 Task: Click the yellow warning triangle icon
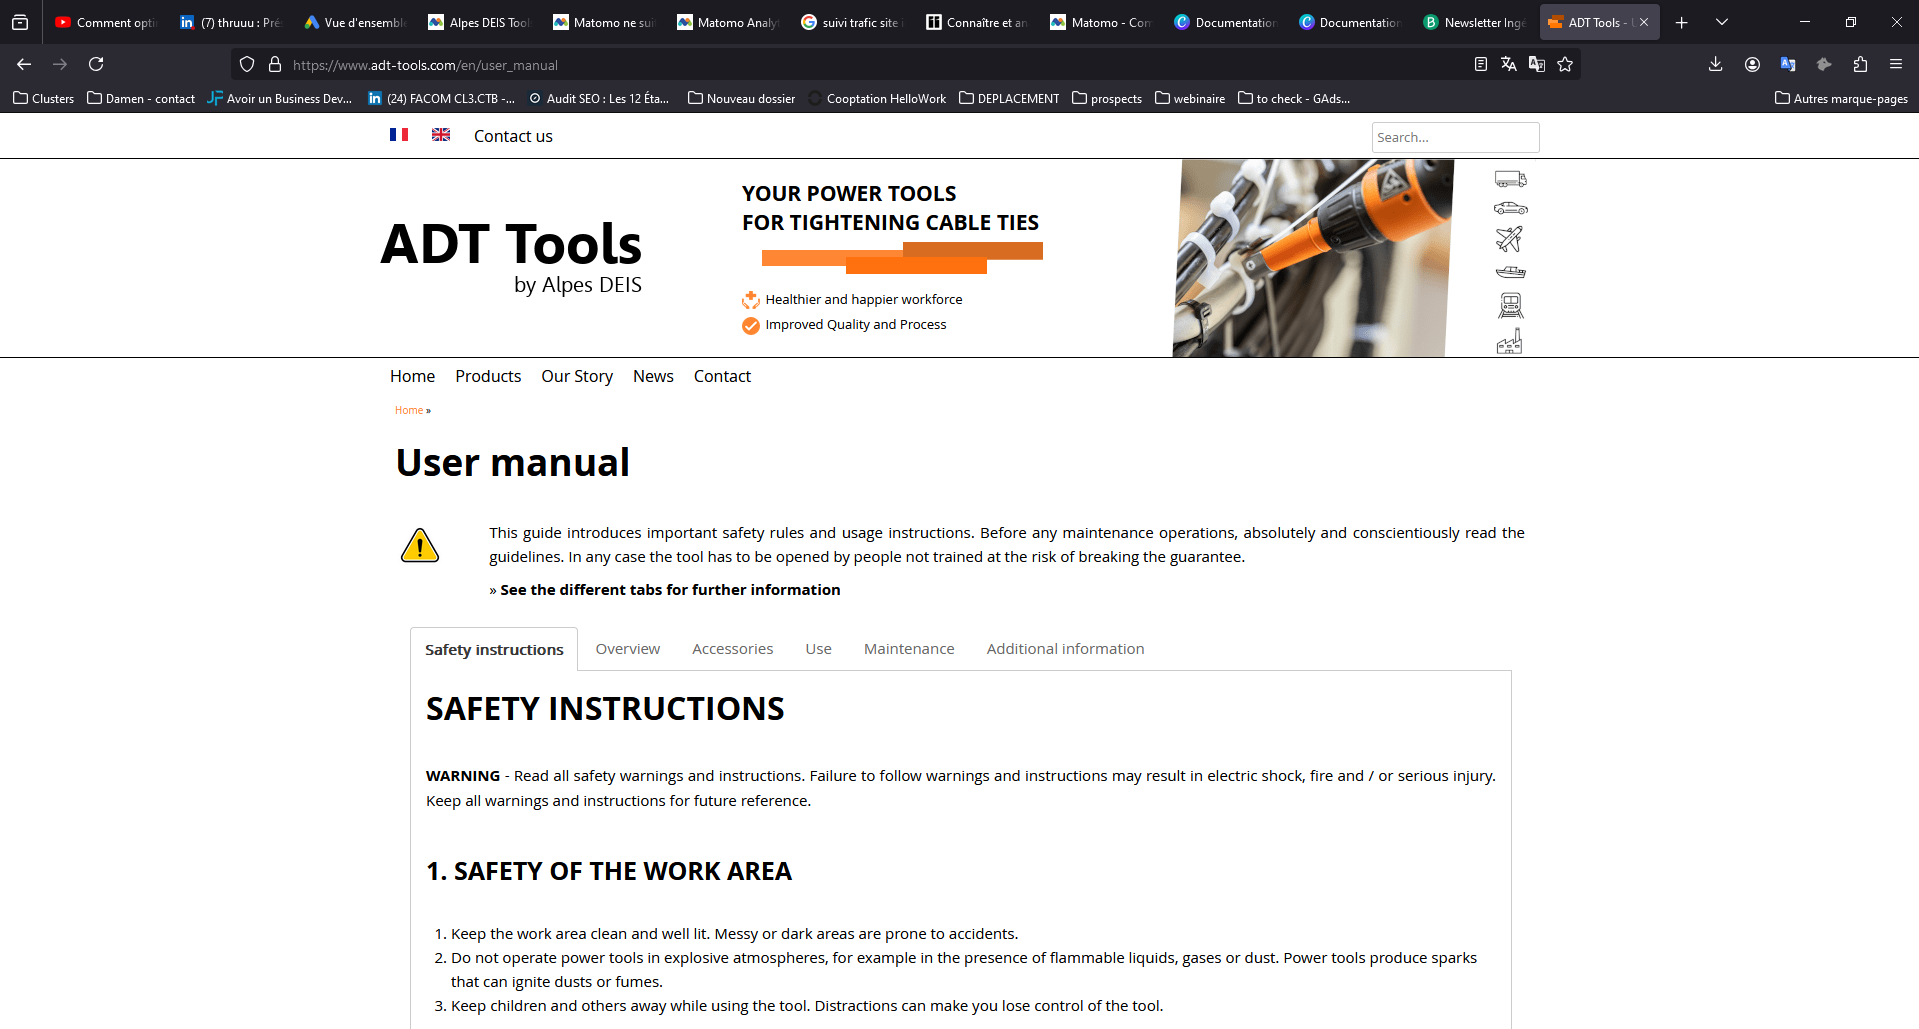[420, 546]
